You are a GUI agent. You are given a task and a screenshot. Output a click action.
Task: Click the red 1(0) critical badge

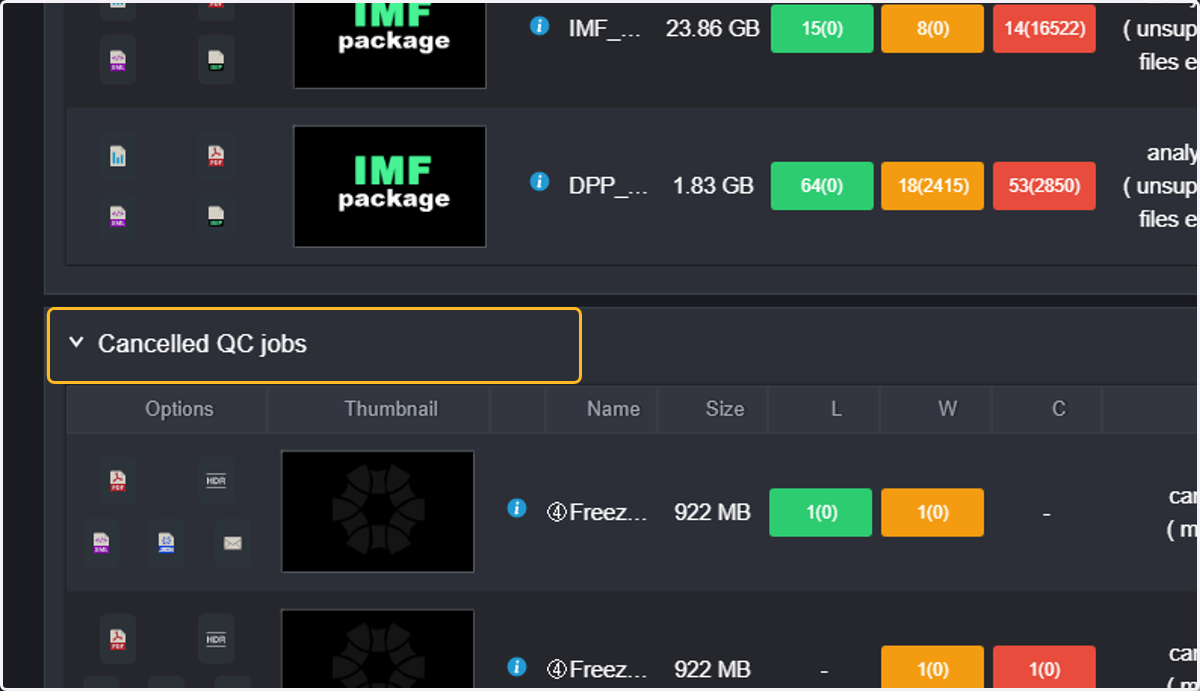pyautogui.click(x=1044, y=669)
